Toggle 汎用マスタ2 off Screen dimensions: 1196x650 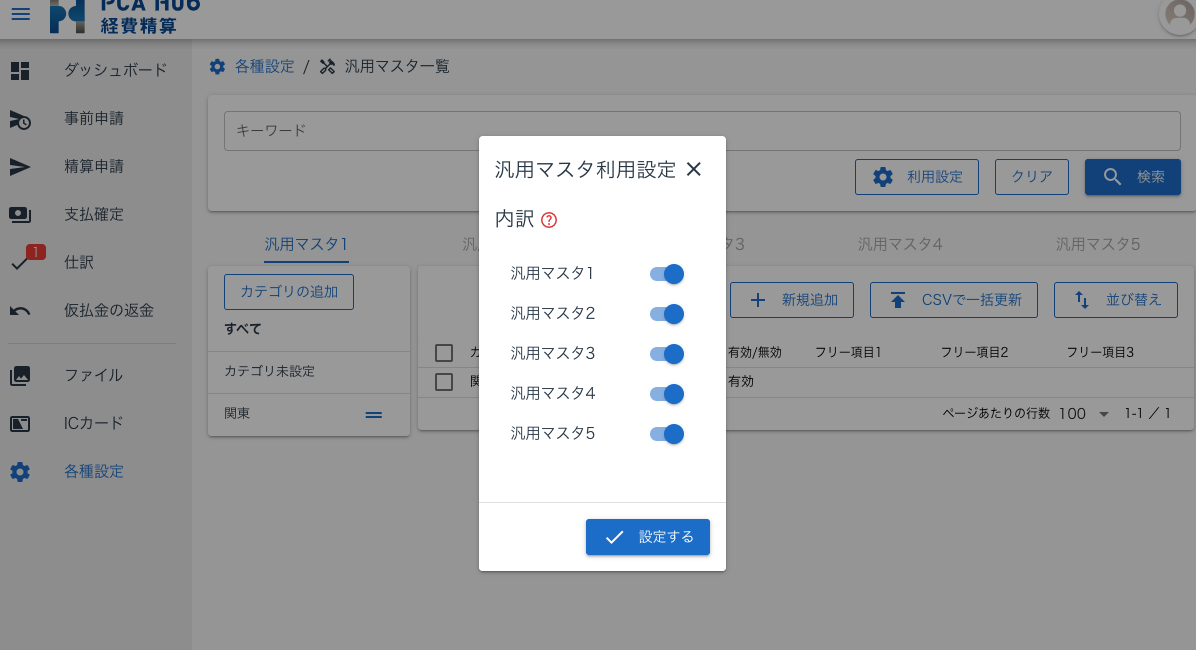665,313
